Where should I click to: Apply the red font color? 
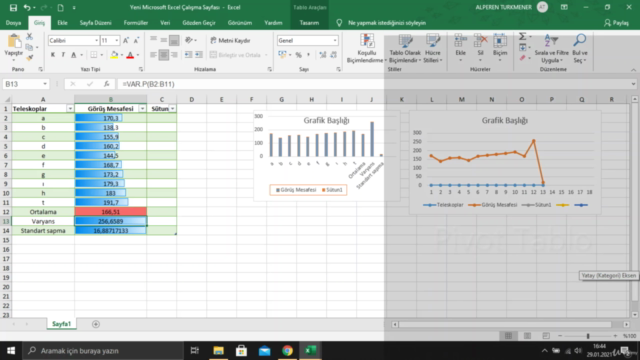point(130,55)
